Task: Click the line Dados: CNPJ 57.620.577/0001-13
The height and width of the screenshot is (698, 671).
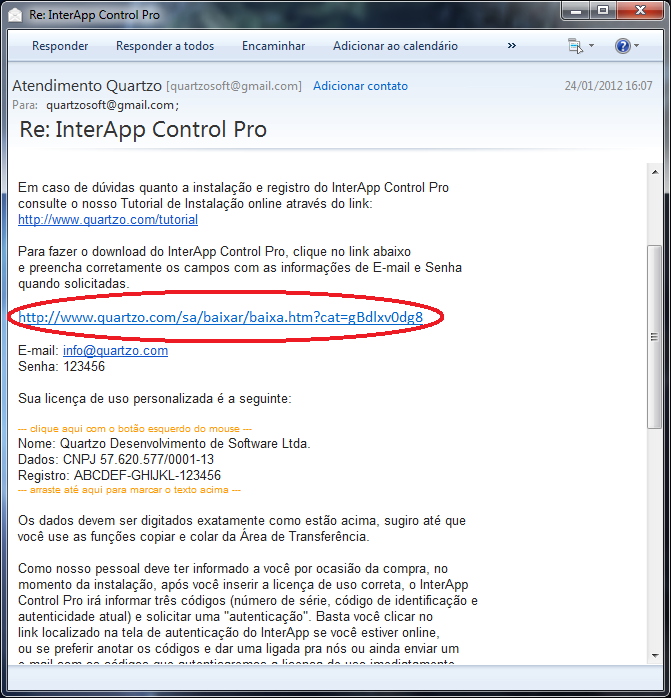Action: click(x=116, y=459)
